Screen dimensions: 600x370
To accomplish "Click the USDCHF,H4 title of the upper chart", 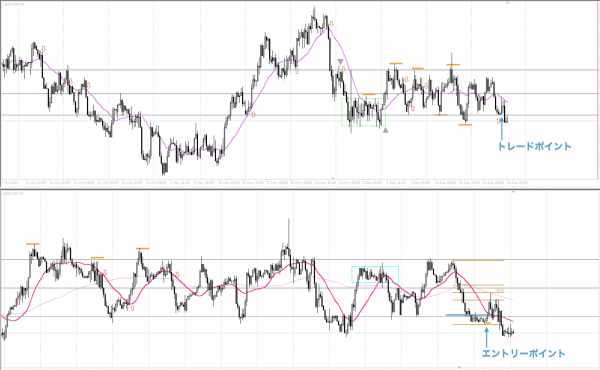I will point(13,4).
